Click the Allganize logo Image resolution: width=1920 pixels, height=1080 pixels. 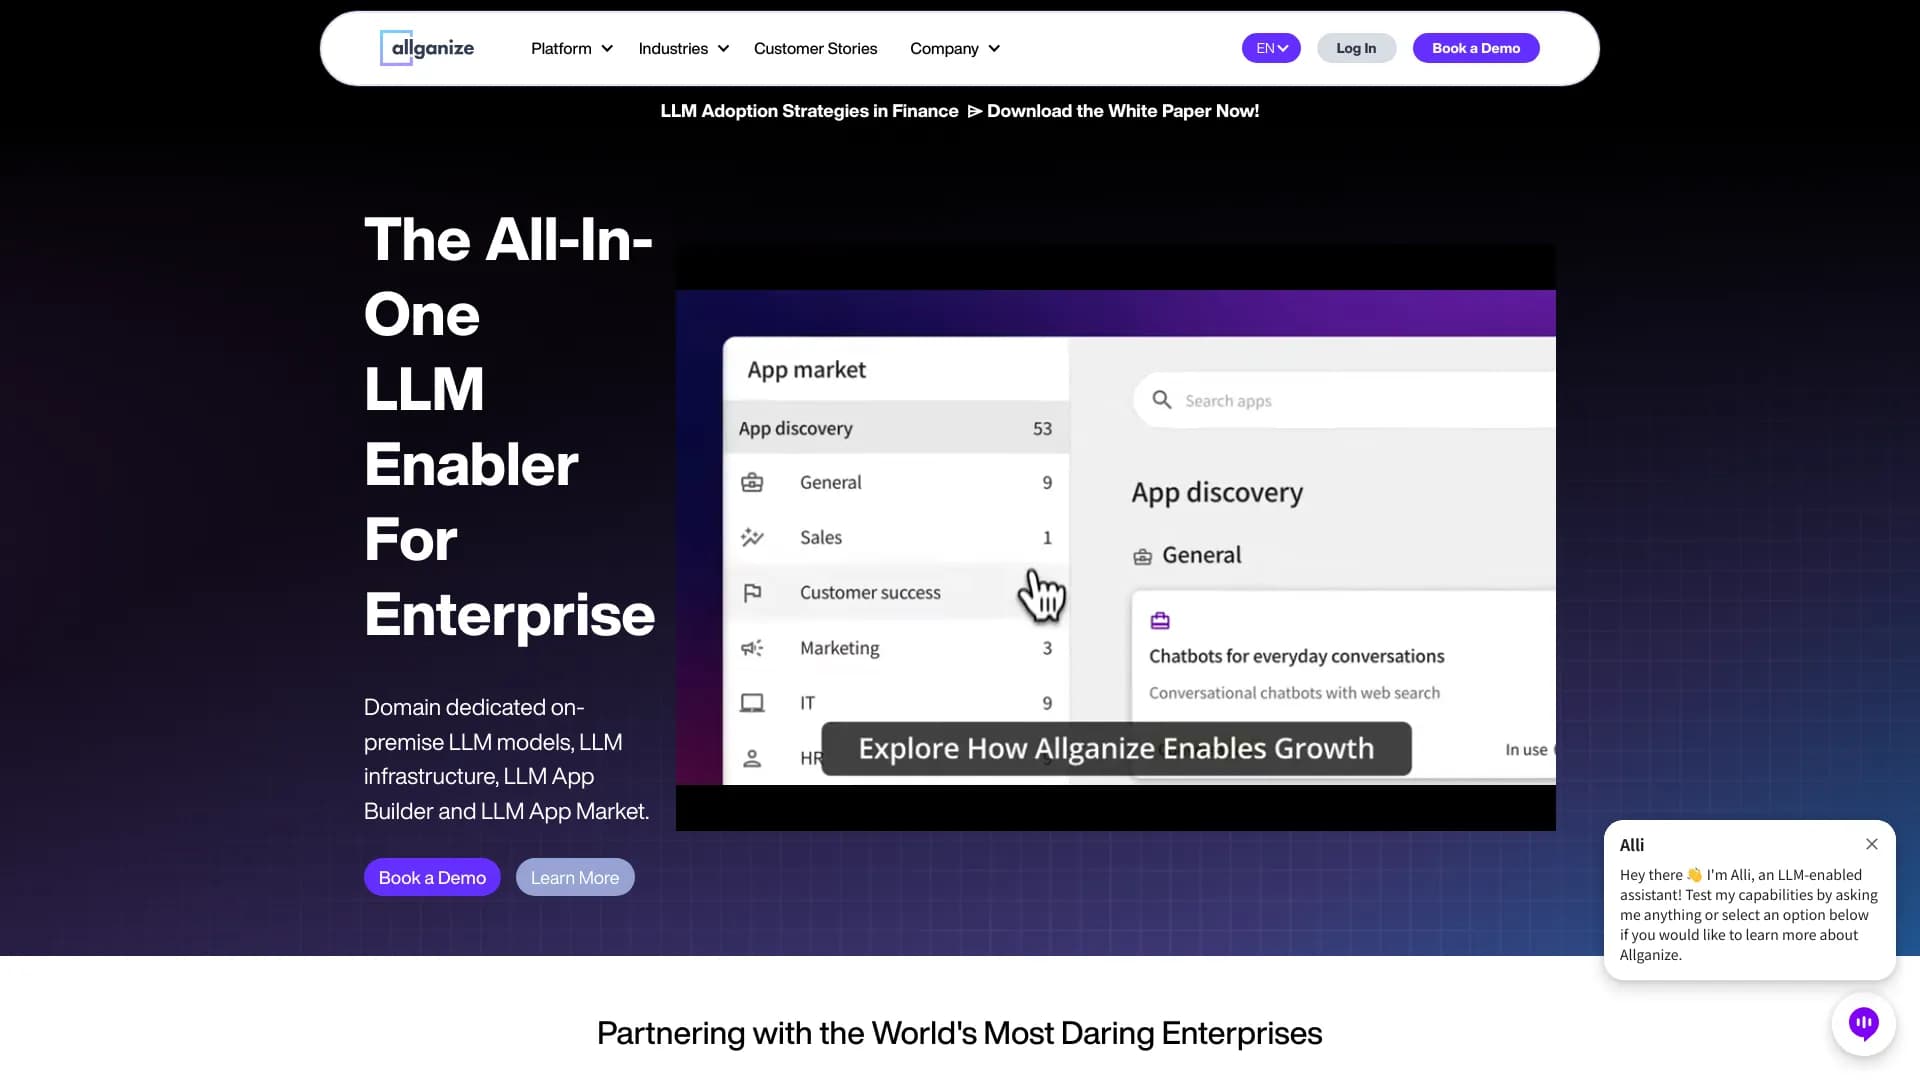427,47
